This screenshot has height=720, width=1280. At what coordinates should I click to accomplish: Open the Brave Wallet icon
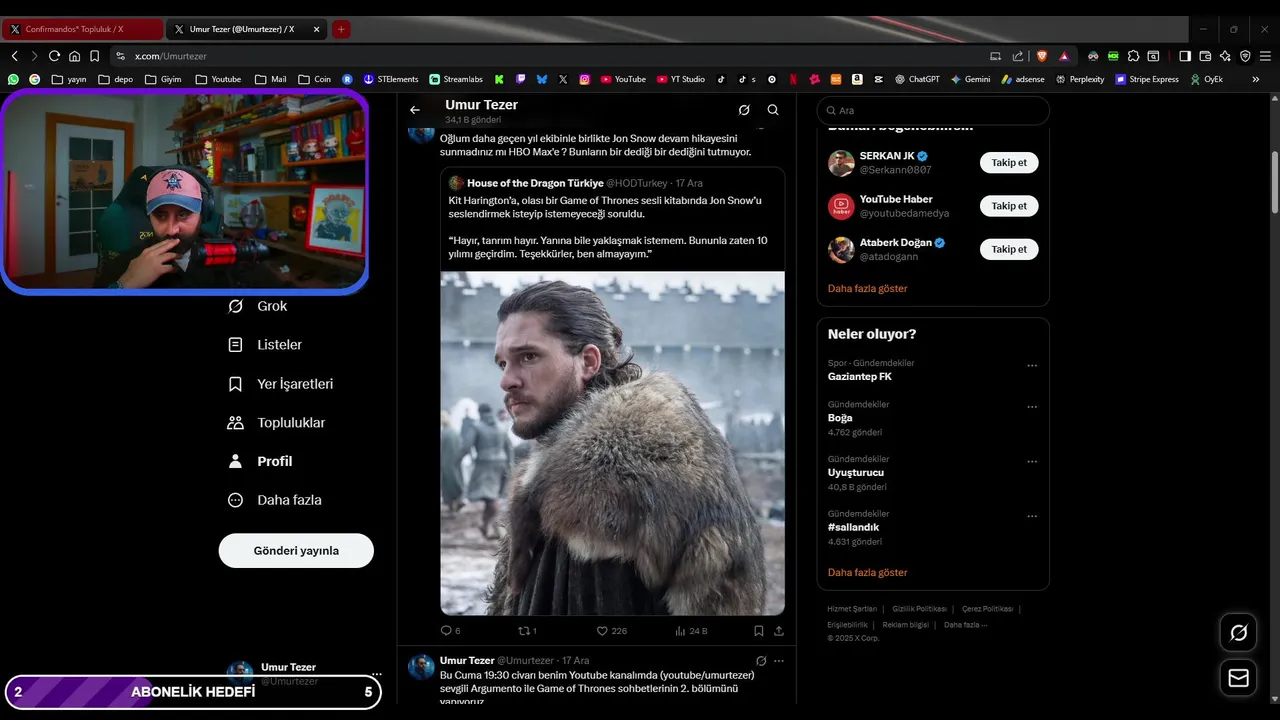tap(1205, 56)
